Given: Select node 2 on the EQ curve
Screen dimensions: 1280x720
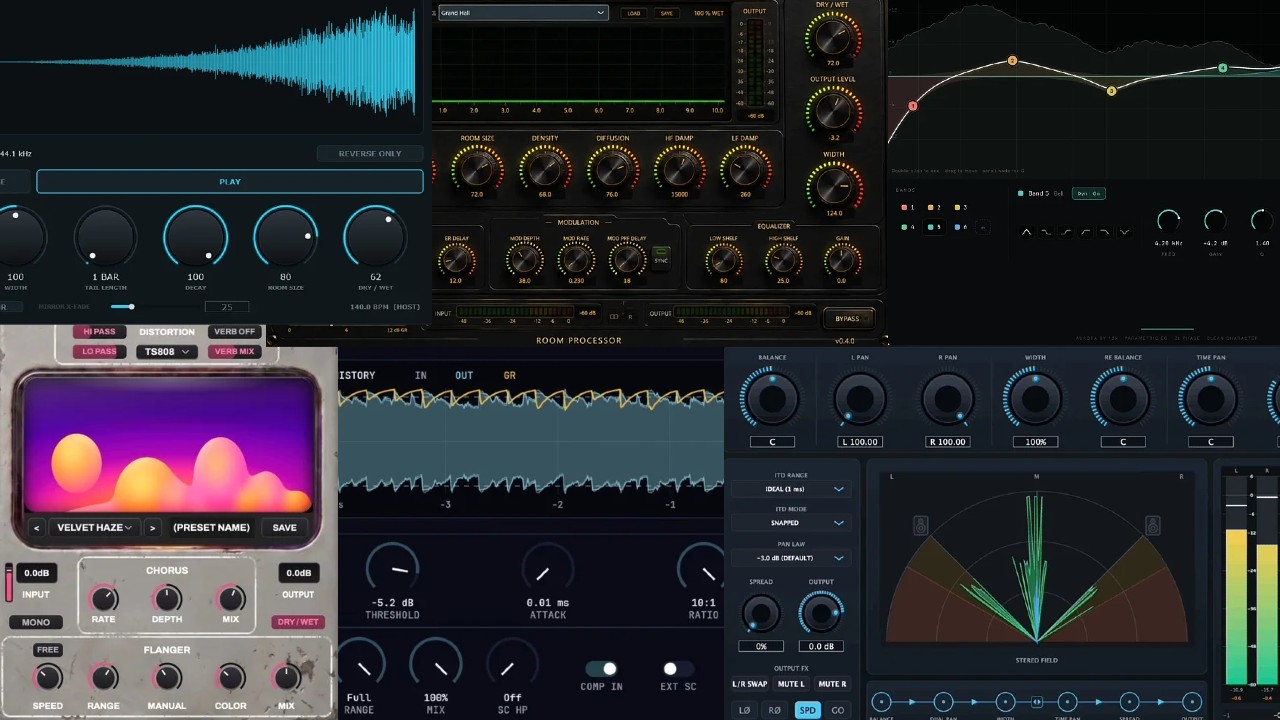Looking at the screenshot, I should 1012,61.
